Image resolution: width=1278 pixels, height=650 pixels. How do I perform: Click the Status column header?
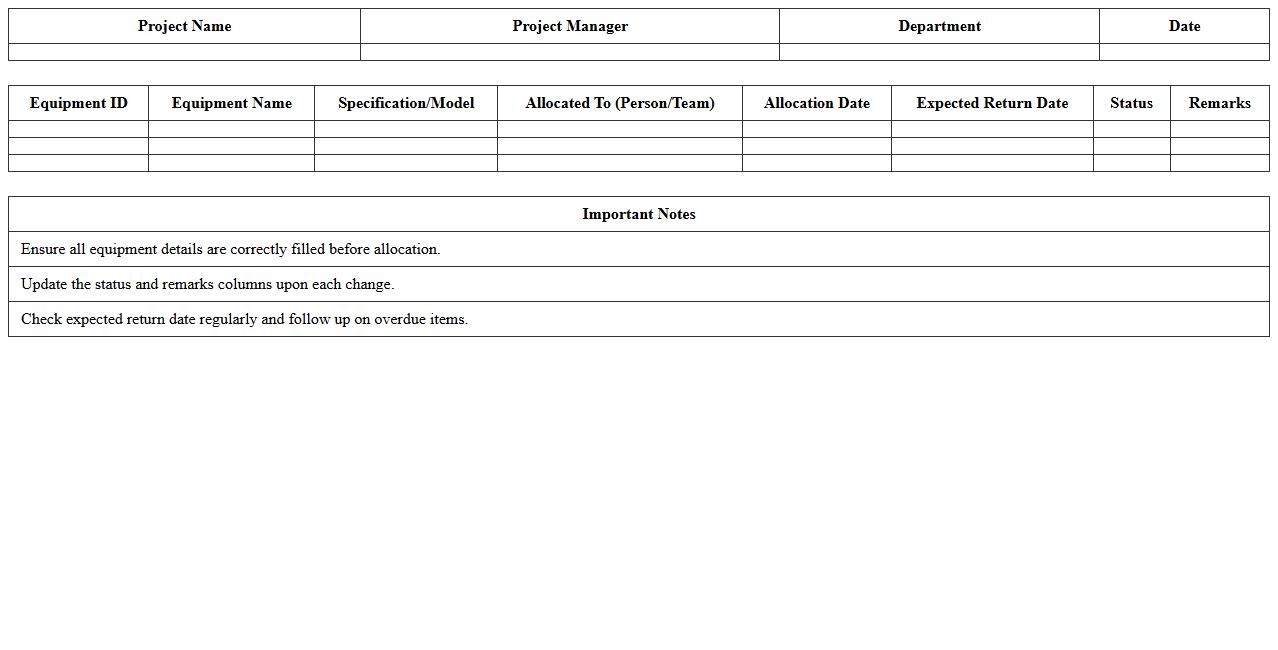click(1131, 103)
